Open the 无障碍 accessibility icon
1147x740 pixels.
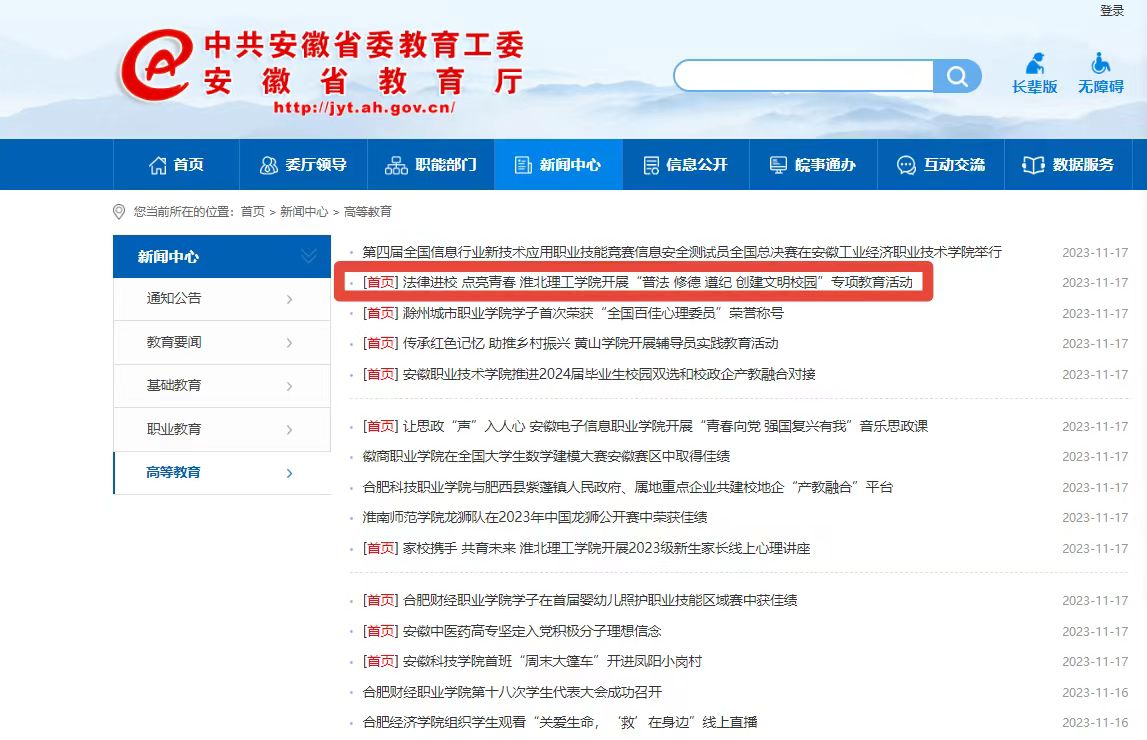[1100, 73]
